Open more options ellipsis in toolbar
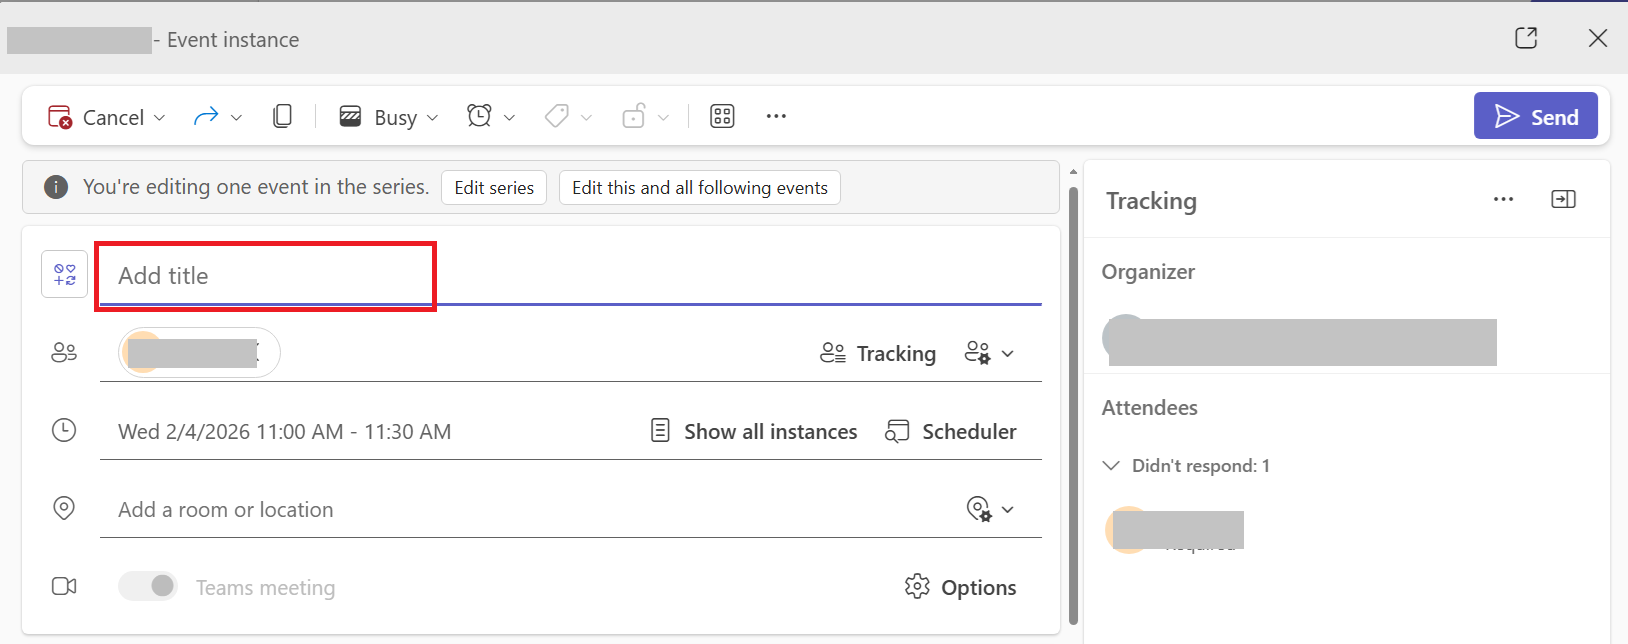The image size is (1628, 644). coord(776,116)
